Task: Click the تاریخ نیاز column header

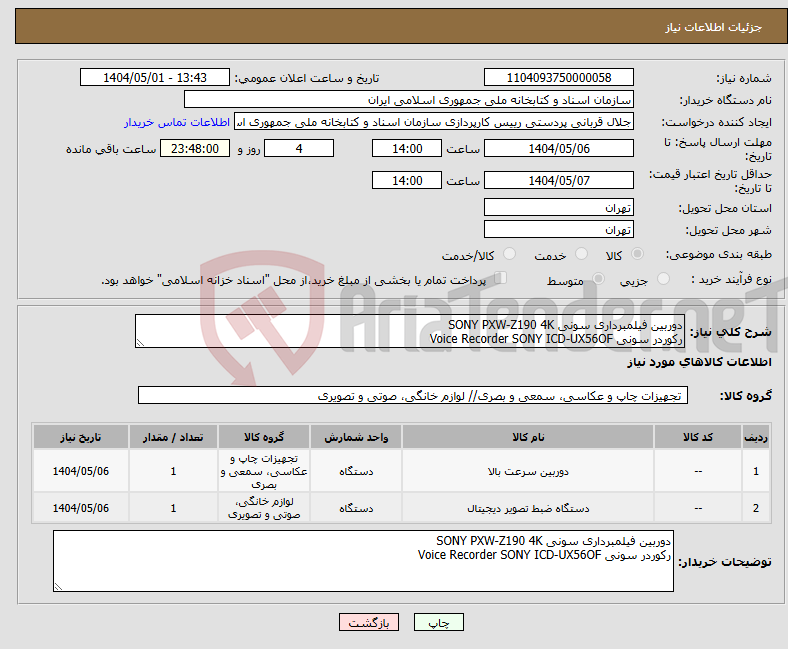Action: [81, 437]
